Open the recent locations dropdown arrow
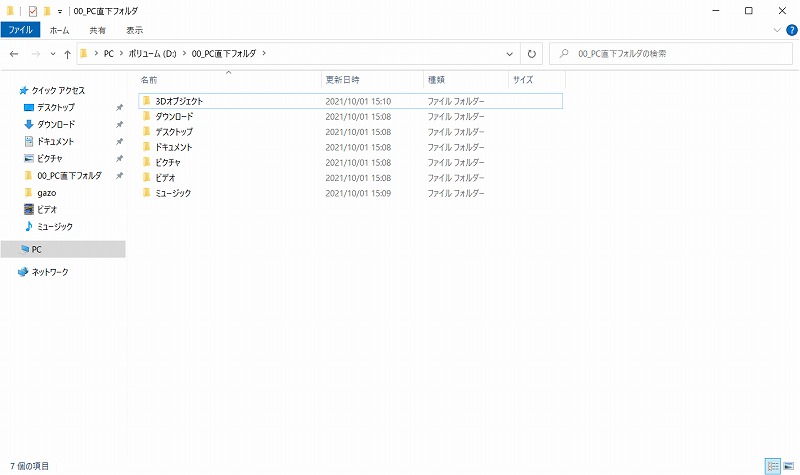This screenshot has height=475, width=800. click(53, 54)
